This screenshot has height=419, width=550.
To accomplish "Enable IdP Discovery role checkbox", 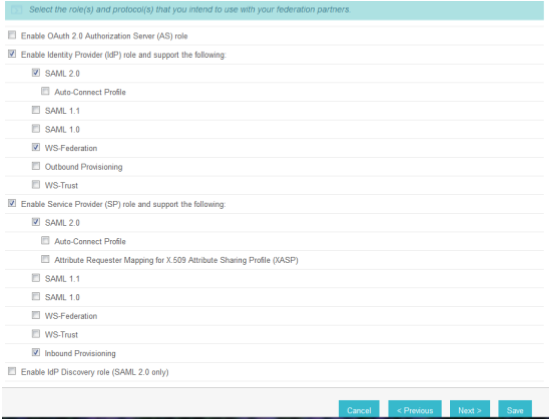I will tap(12, 371).
